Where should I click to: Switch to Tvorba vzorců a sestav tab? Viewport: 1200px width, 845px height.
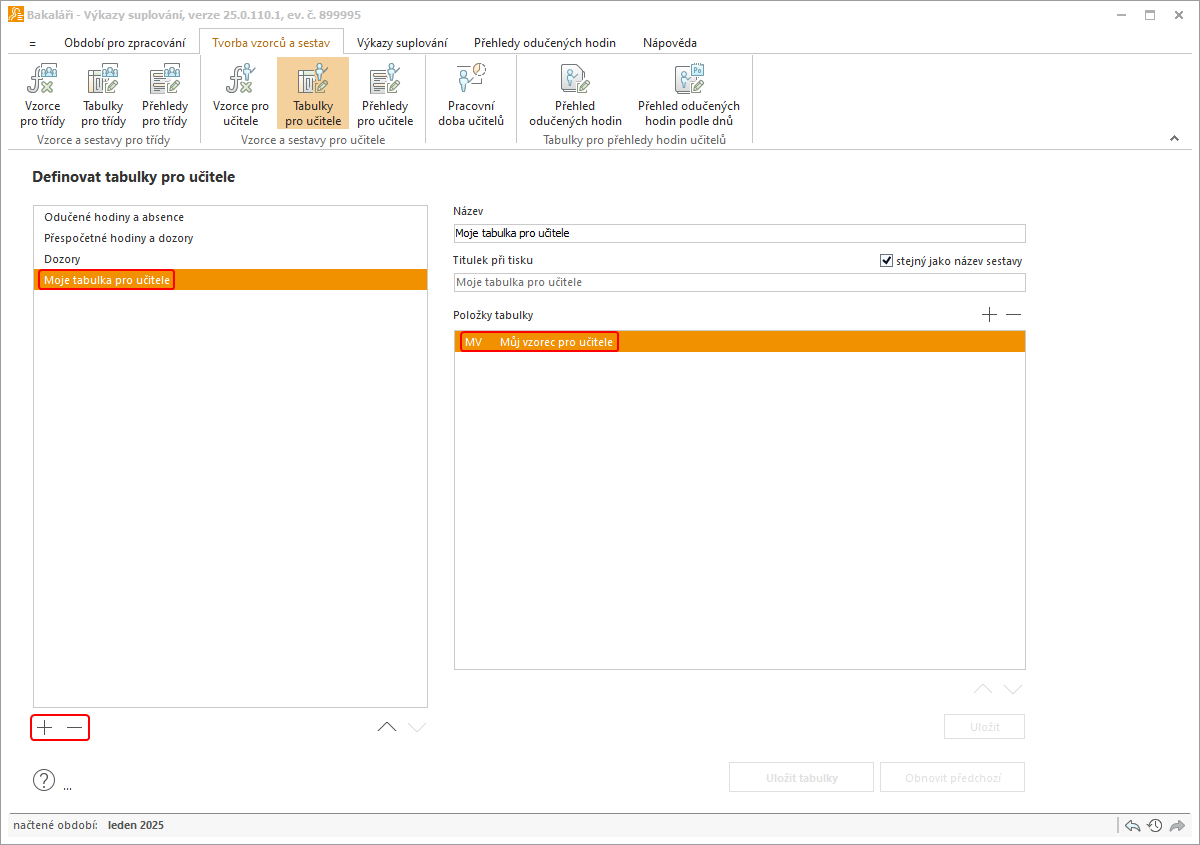(271, 43)
